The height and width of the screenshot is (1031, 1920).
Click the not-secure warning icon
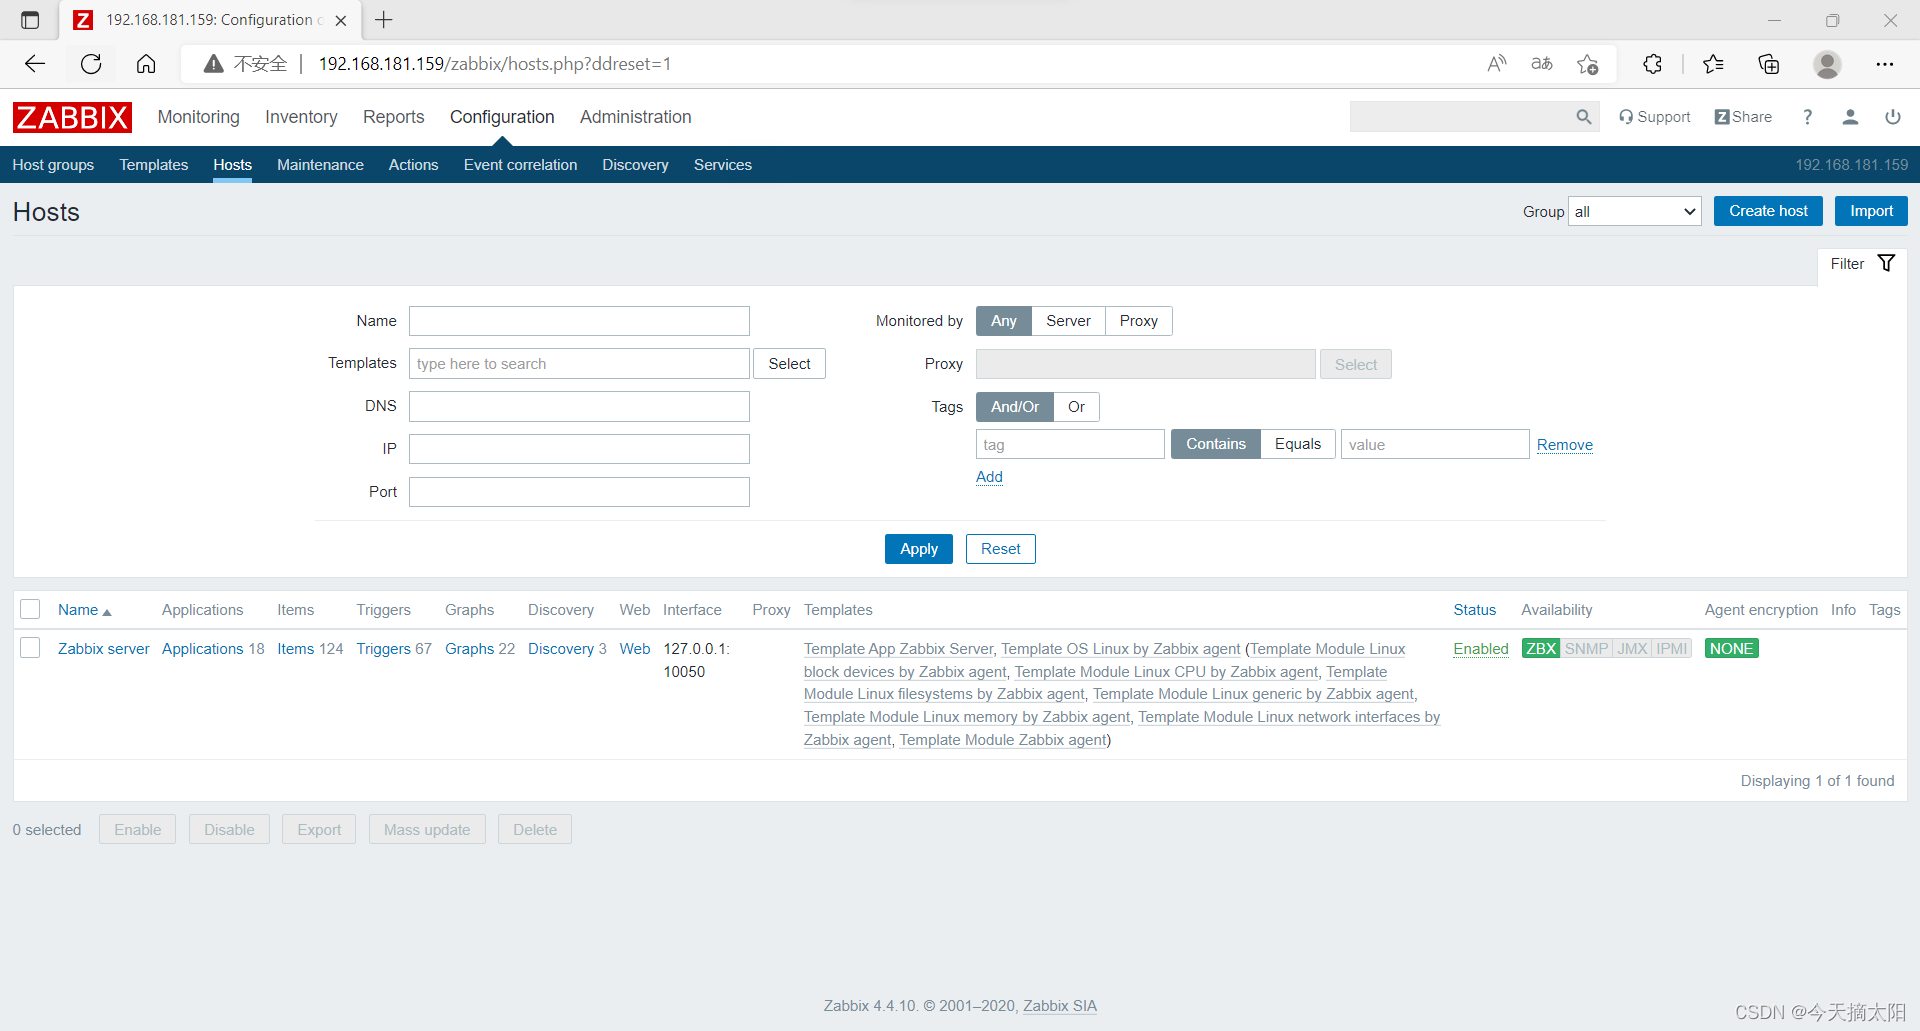213,64
